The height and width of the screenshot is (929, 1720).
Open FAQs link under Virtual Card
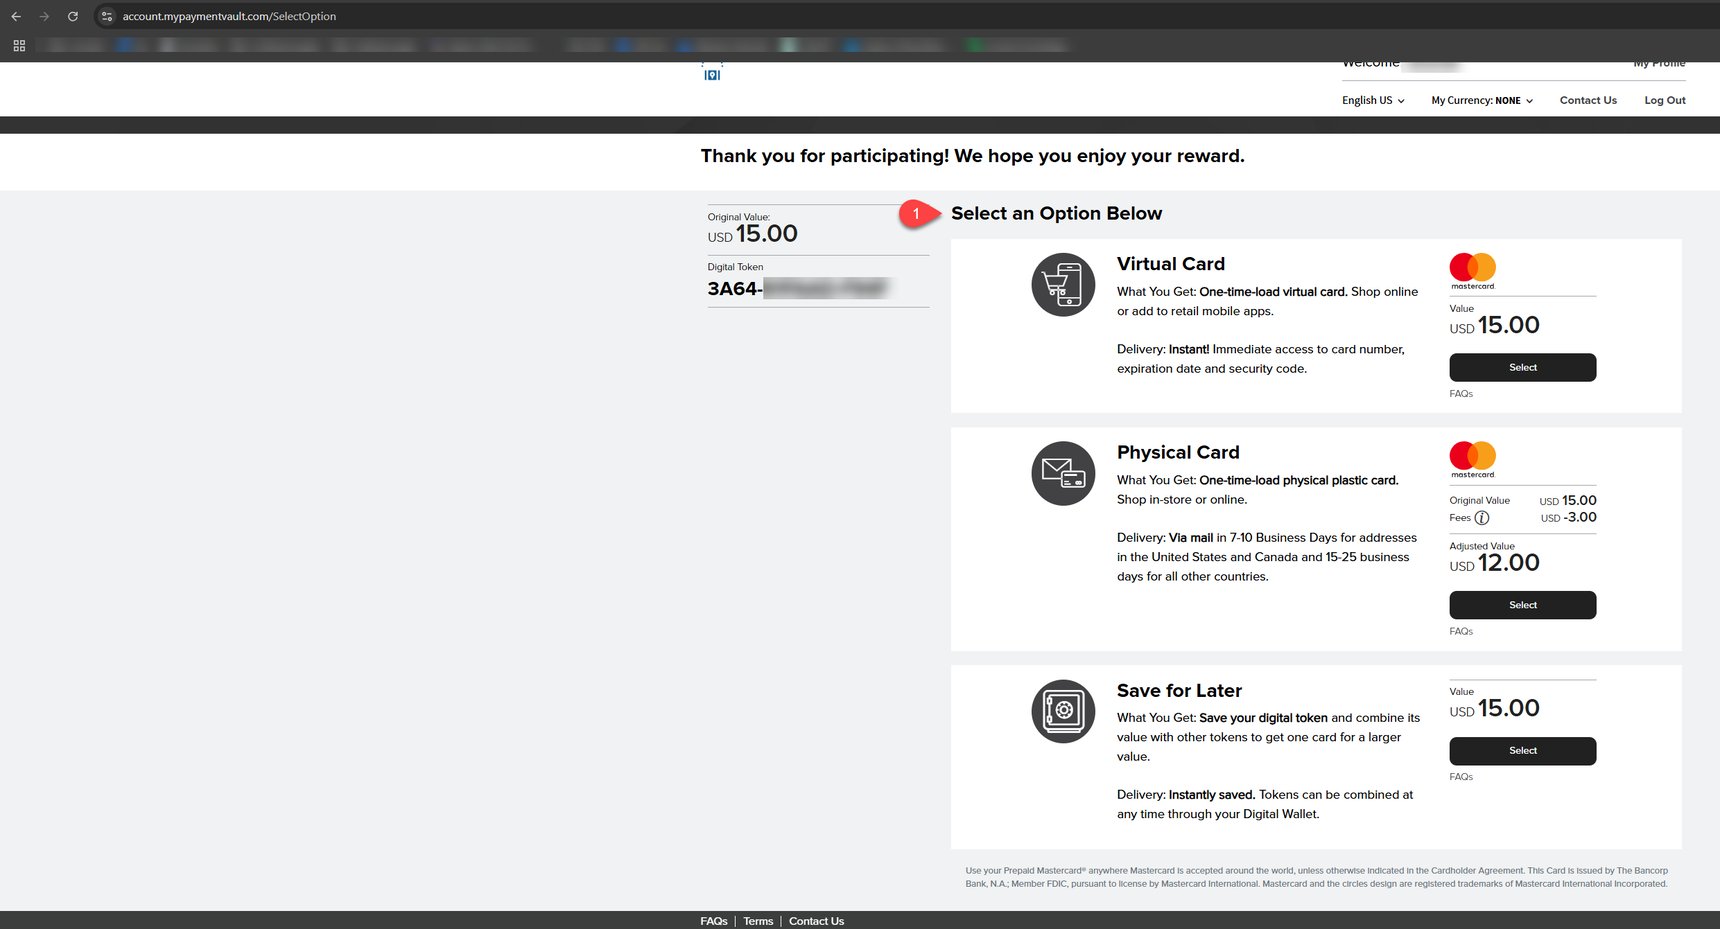tap(1461, 394)
